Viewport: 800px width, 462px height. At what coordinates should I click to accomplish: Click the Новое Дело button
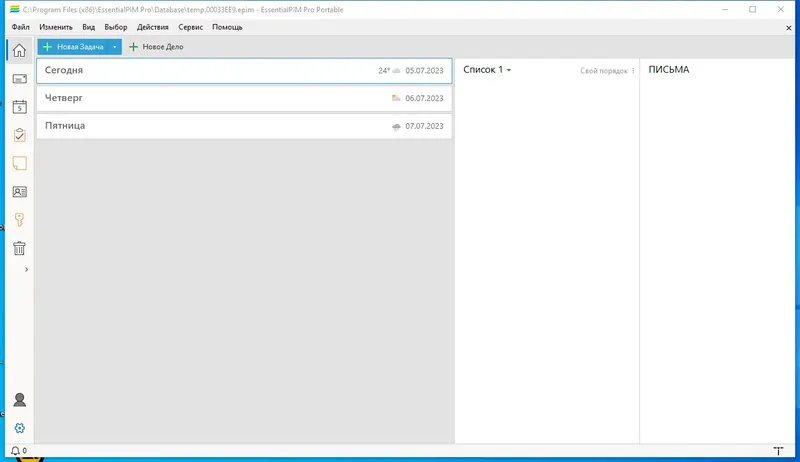[156, 47]
